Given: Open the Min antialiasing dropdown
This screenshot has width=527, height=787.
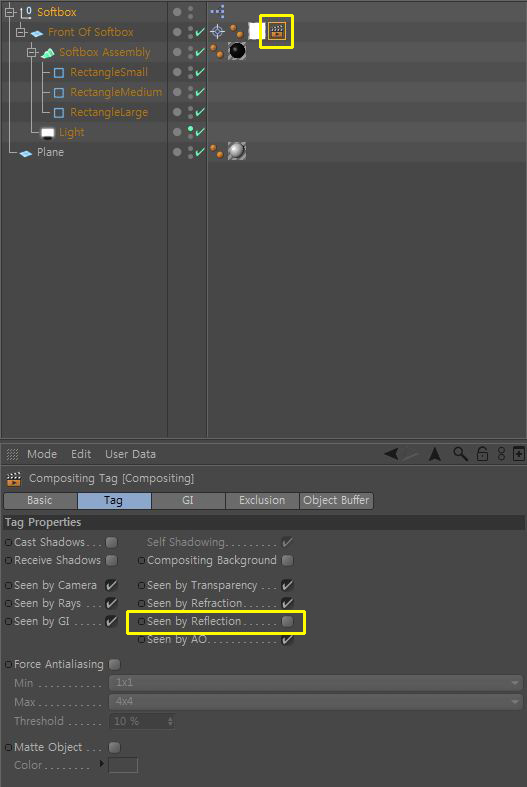Looking at the screenshot, I should click(x=316, y=683).
